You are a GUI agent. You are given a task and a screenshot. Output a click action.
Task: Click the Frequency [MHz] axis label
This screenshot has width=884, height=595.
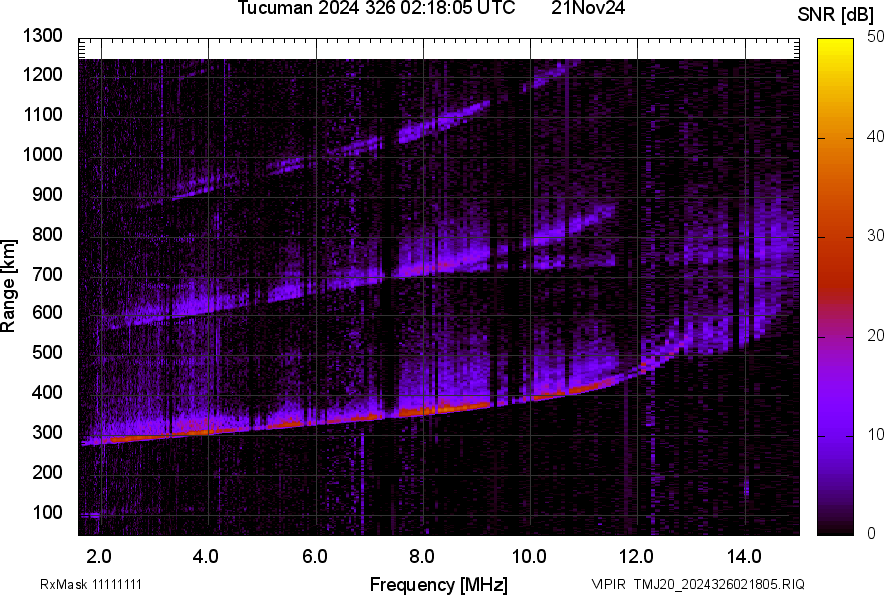438,584
